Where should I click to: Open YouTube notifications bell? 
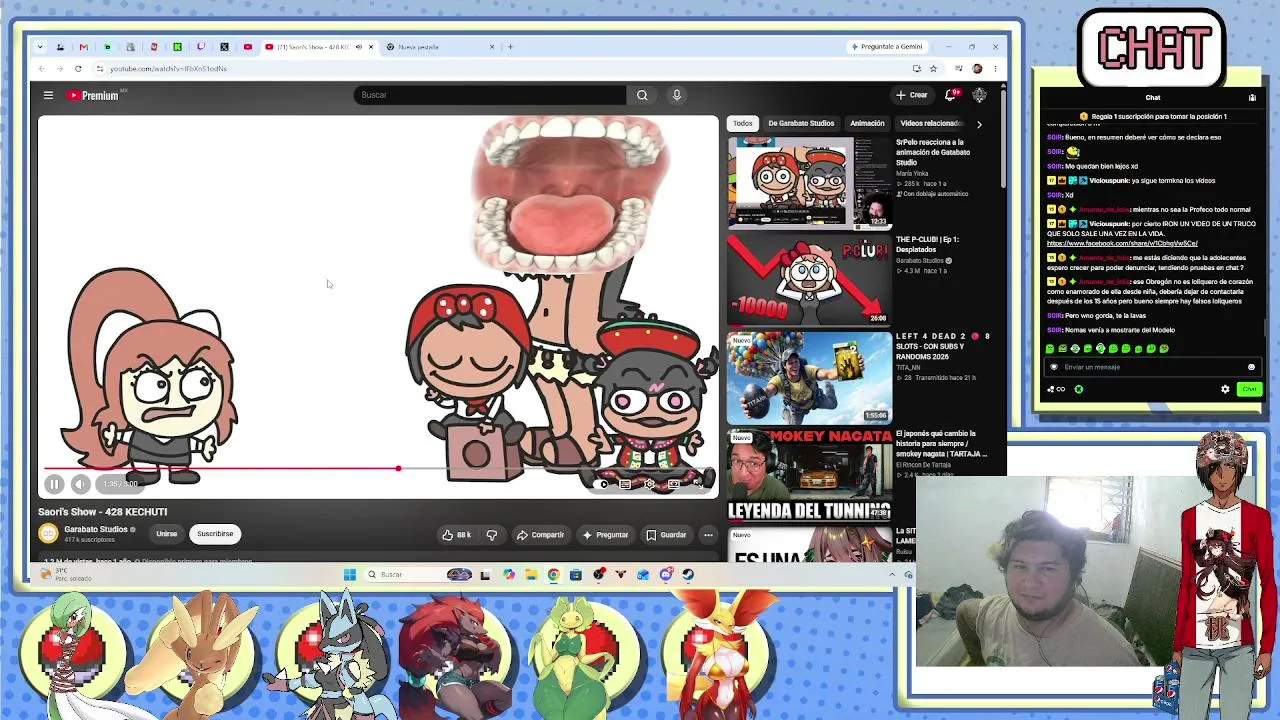(951, 95)
